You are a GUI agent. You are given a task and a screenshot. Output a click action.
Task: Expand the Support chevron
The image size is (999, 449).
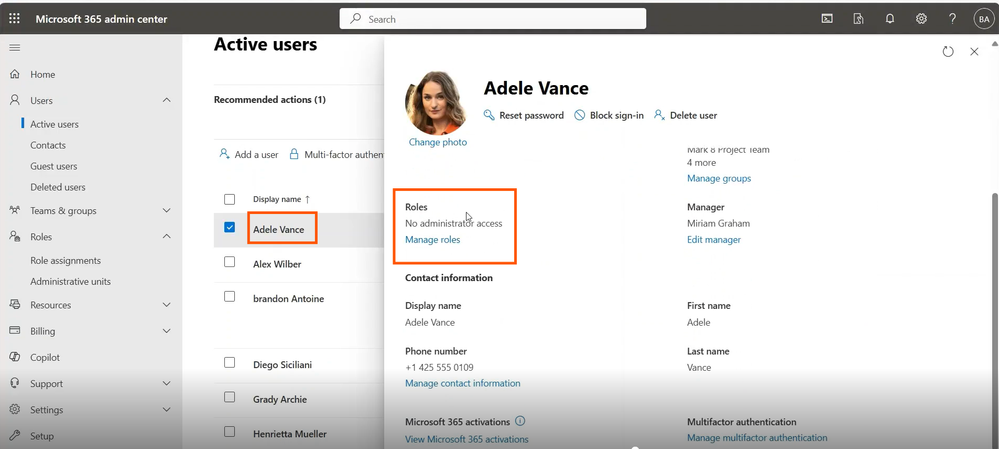tap(167, 383)
